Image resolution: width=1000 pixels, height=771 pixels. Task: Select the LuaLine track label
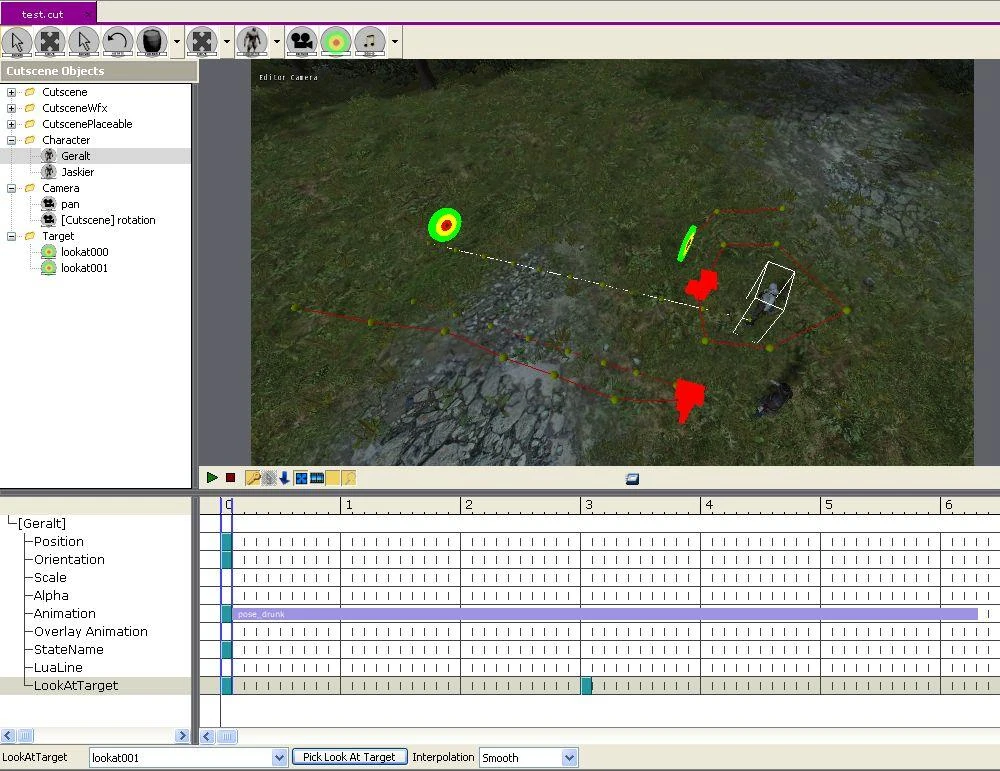[58, 667]
